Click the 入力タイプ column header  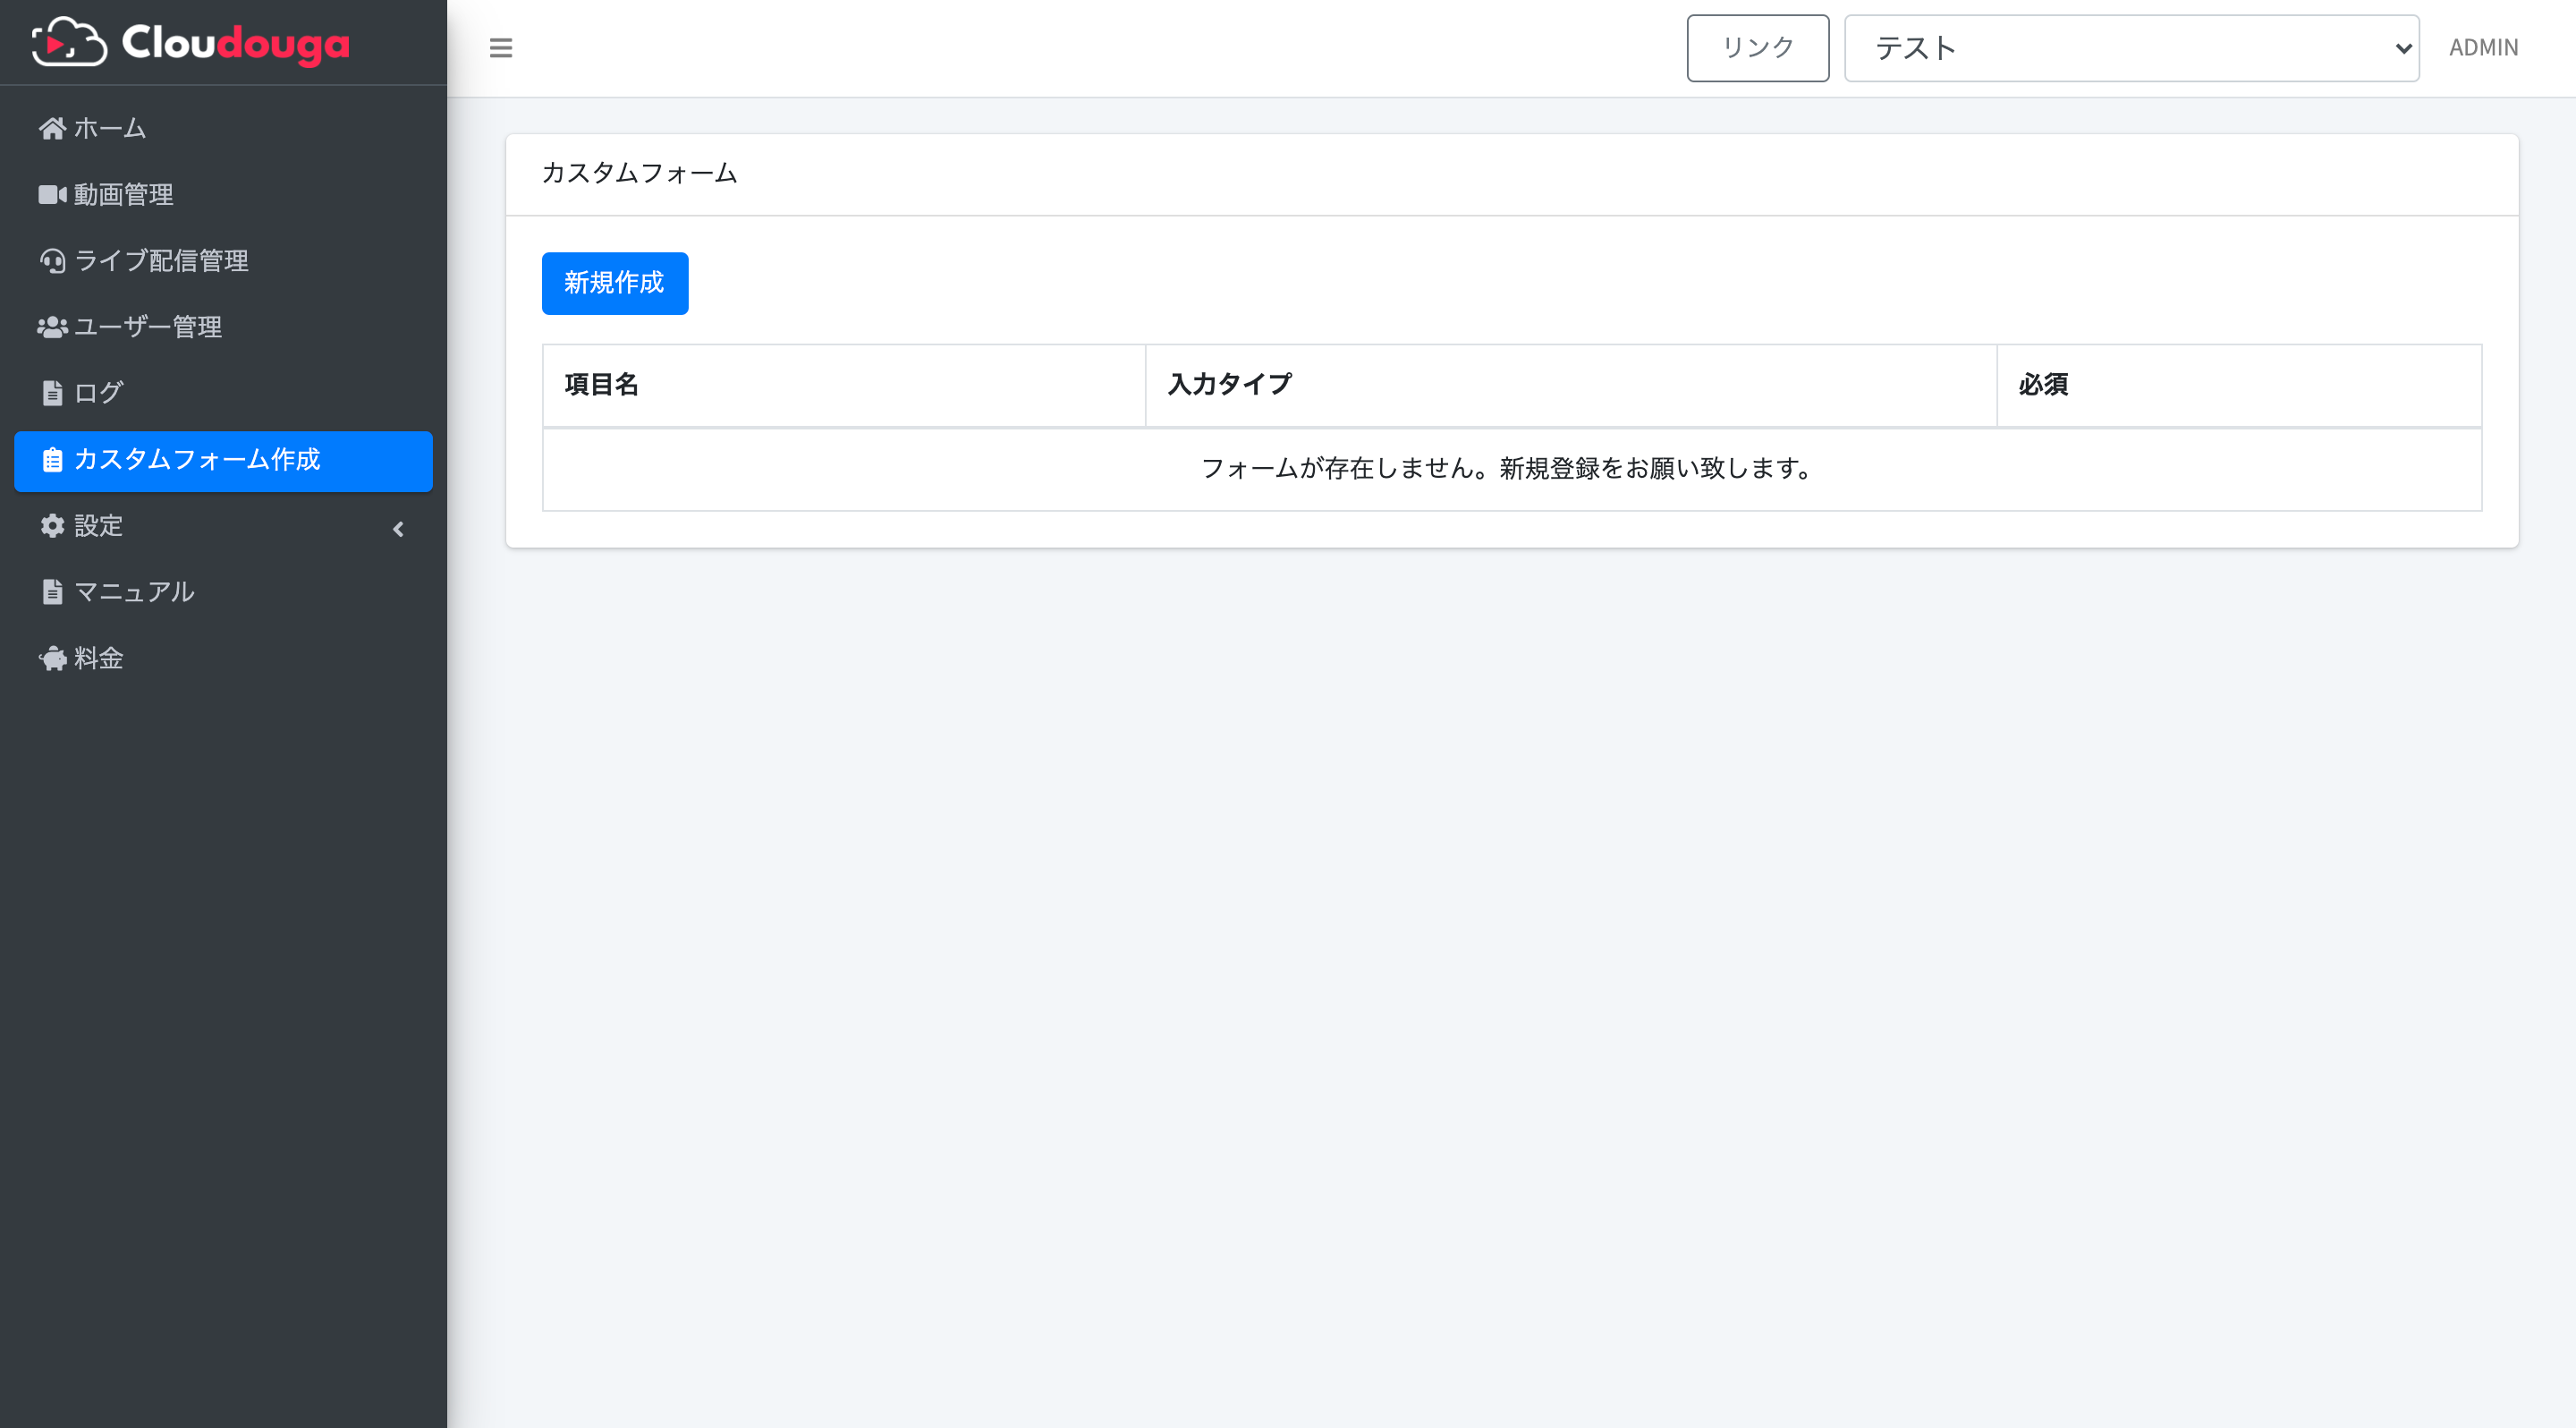[x=1570, y=385]
